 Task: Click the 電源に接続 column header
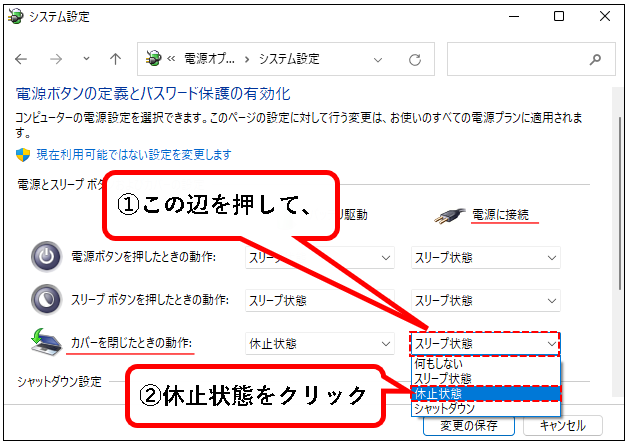pos(500,215)
